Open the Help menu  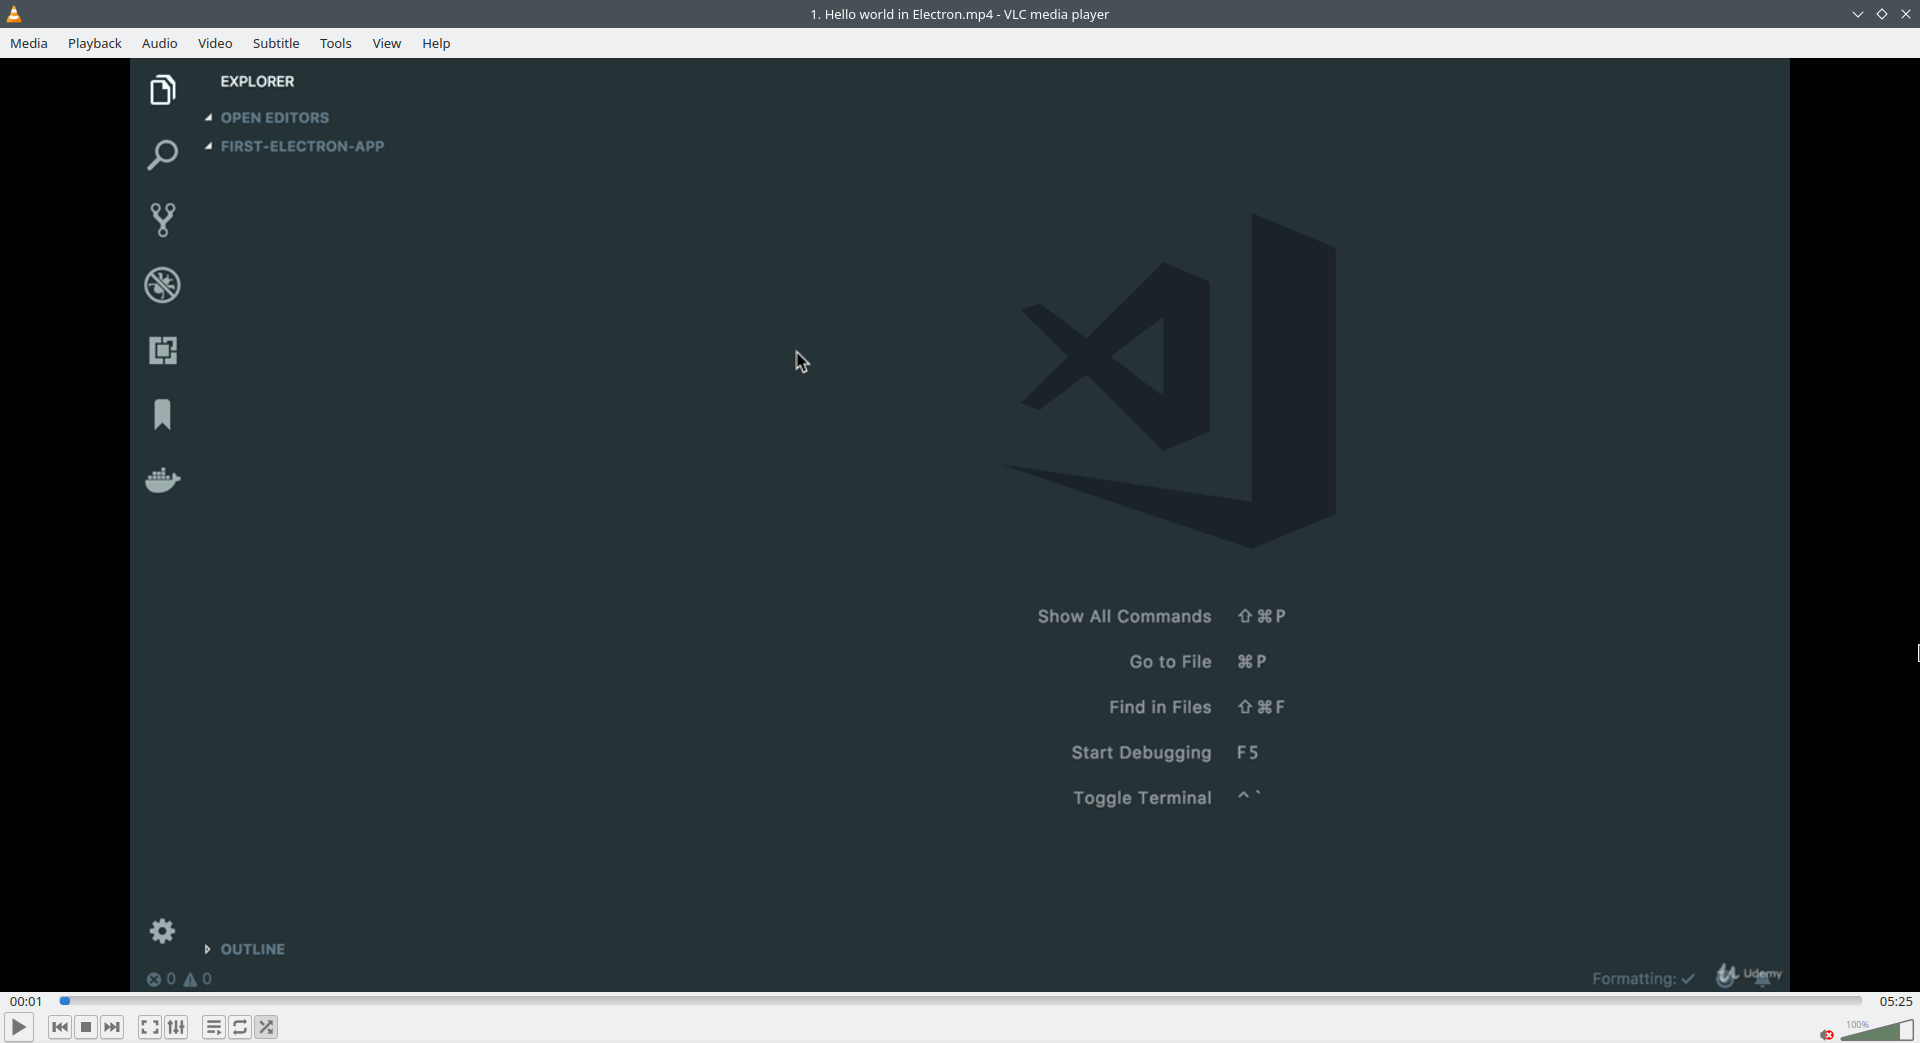[436, 43]
